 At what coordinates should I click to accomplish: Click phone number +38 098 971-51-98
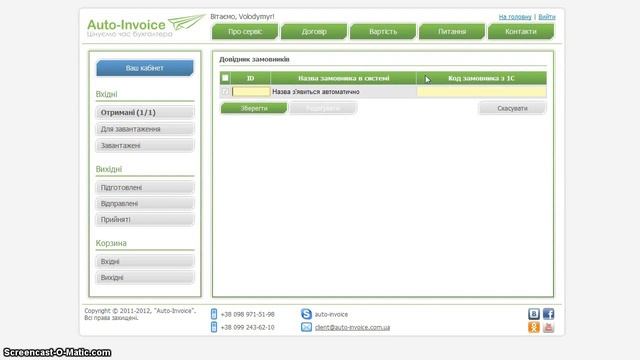pos(247,314)
